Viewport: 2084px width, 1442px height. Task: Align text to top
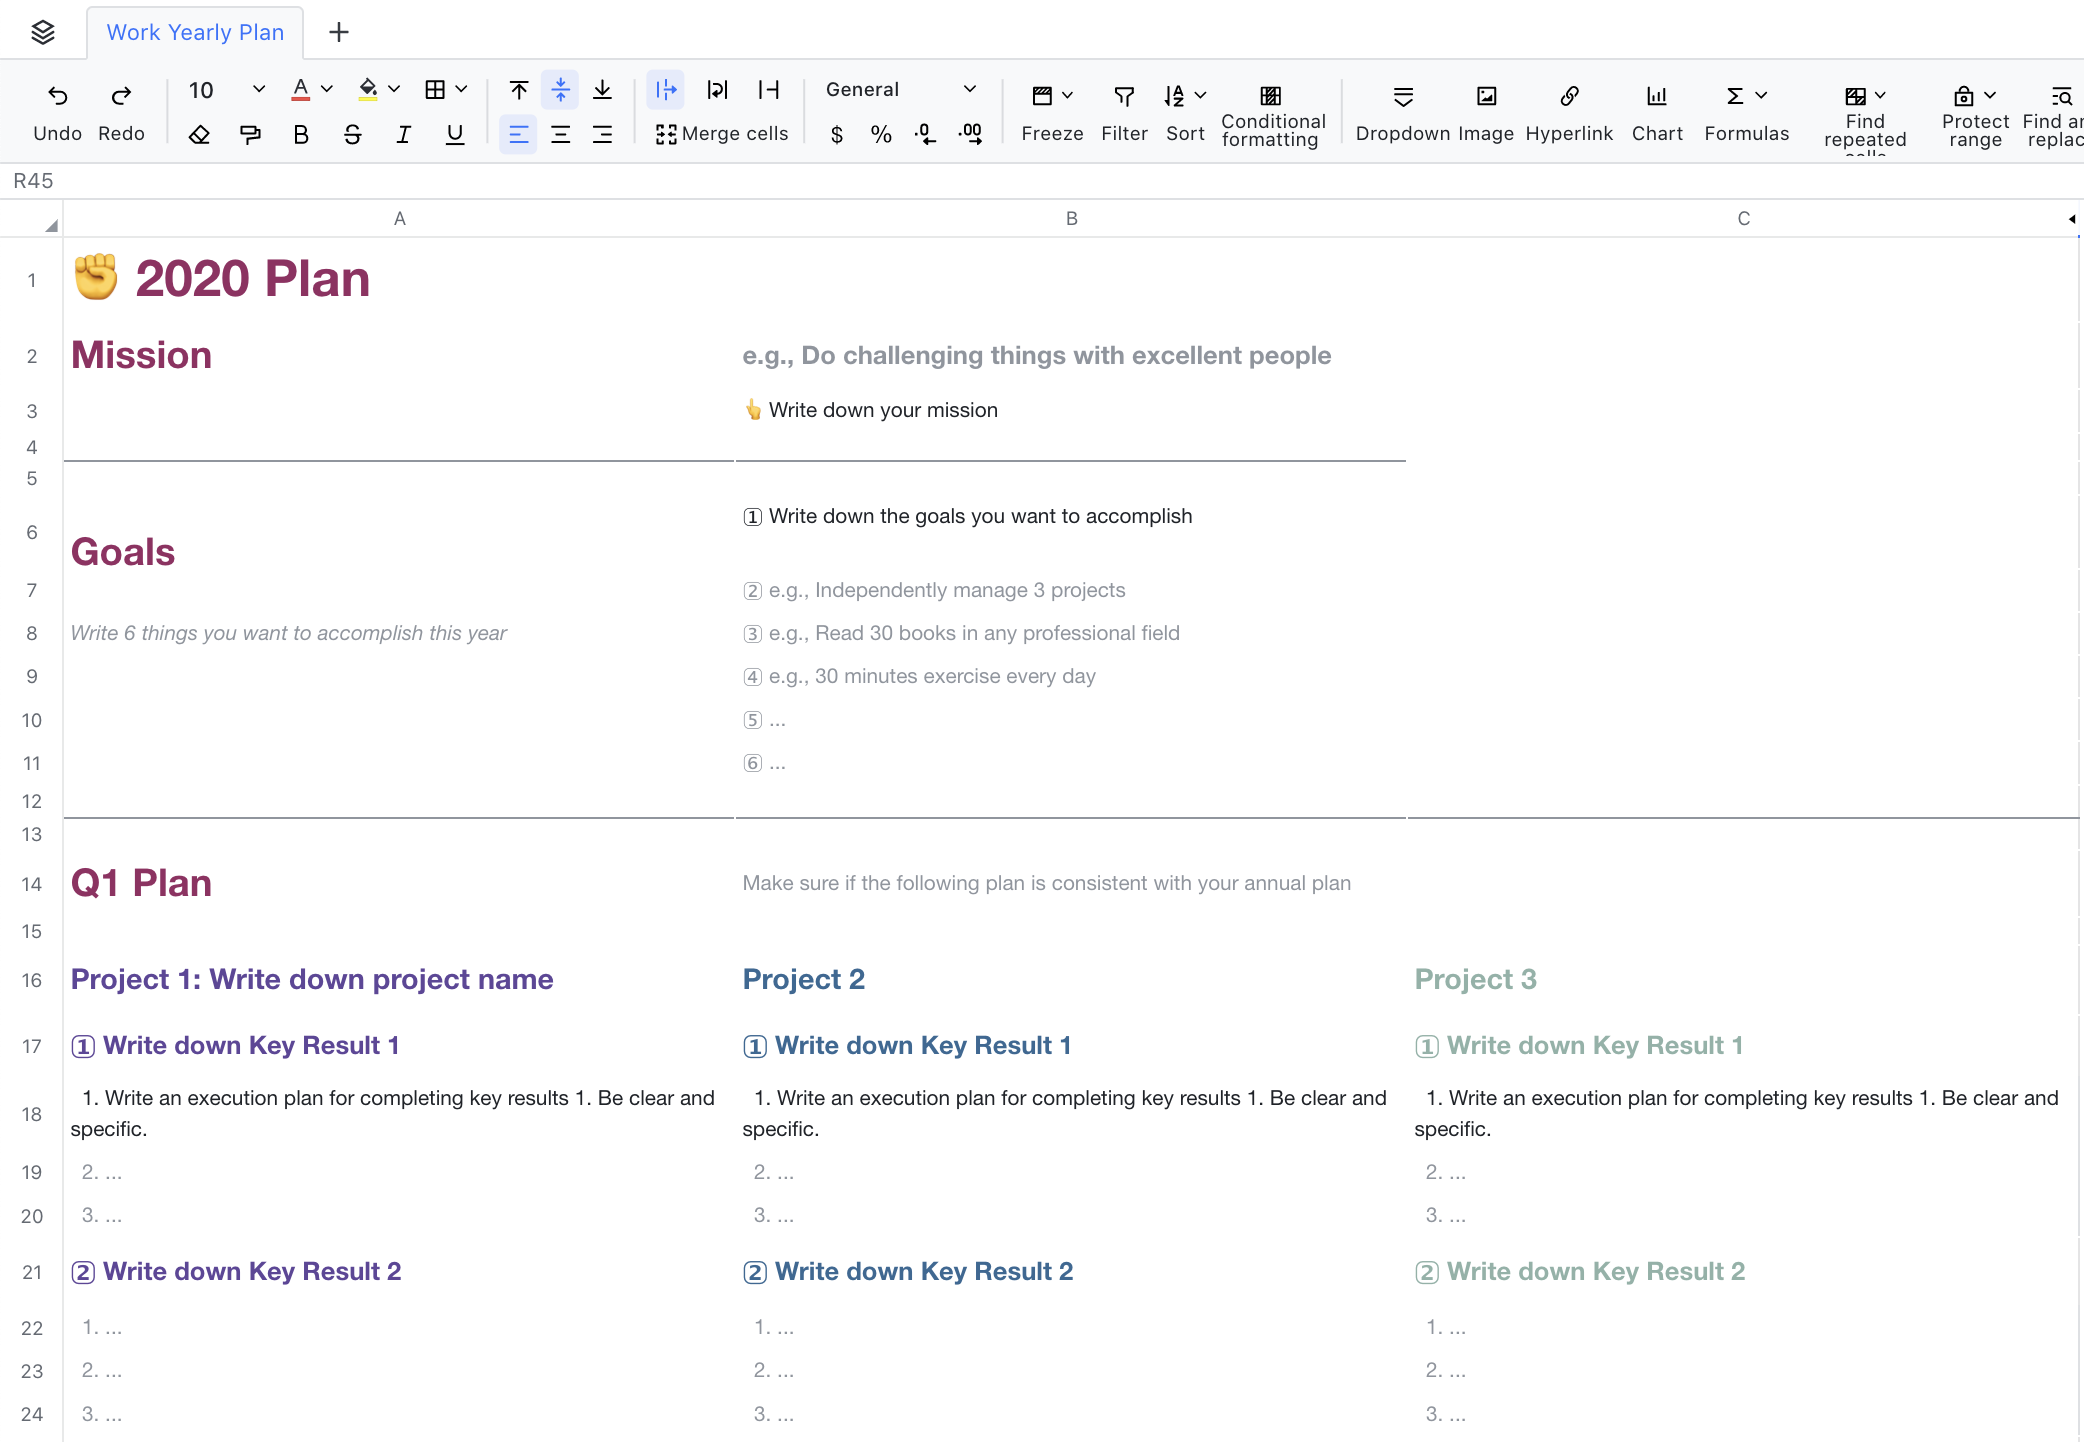[519, 90]
